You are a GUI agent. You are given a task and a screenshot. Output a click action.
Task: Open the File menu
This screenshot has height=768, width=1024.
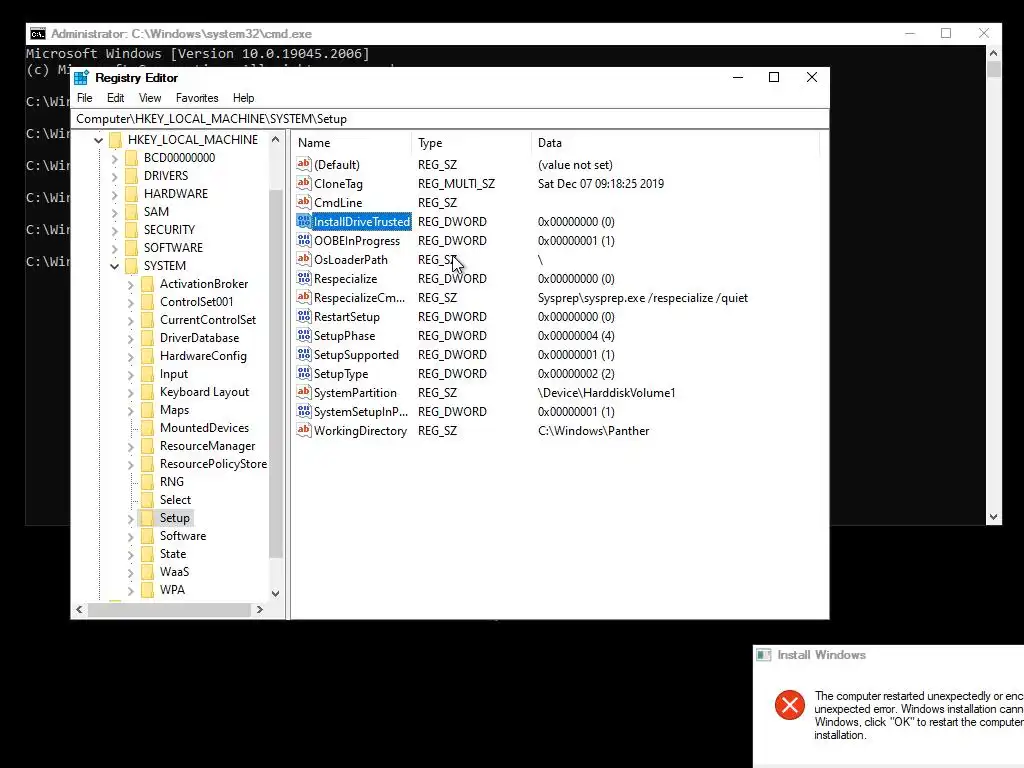click(x=84, y=98)
